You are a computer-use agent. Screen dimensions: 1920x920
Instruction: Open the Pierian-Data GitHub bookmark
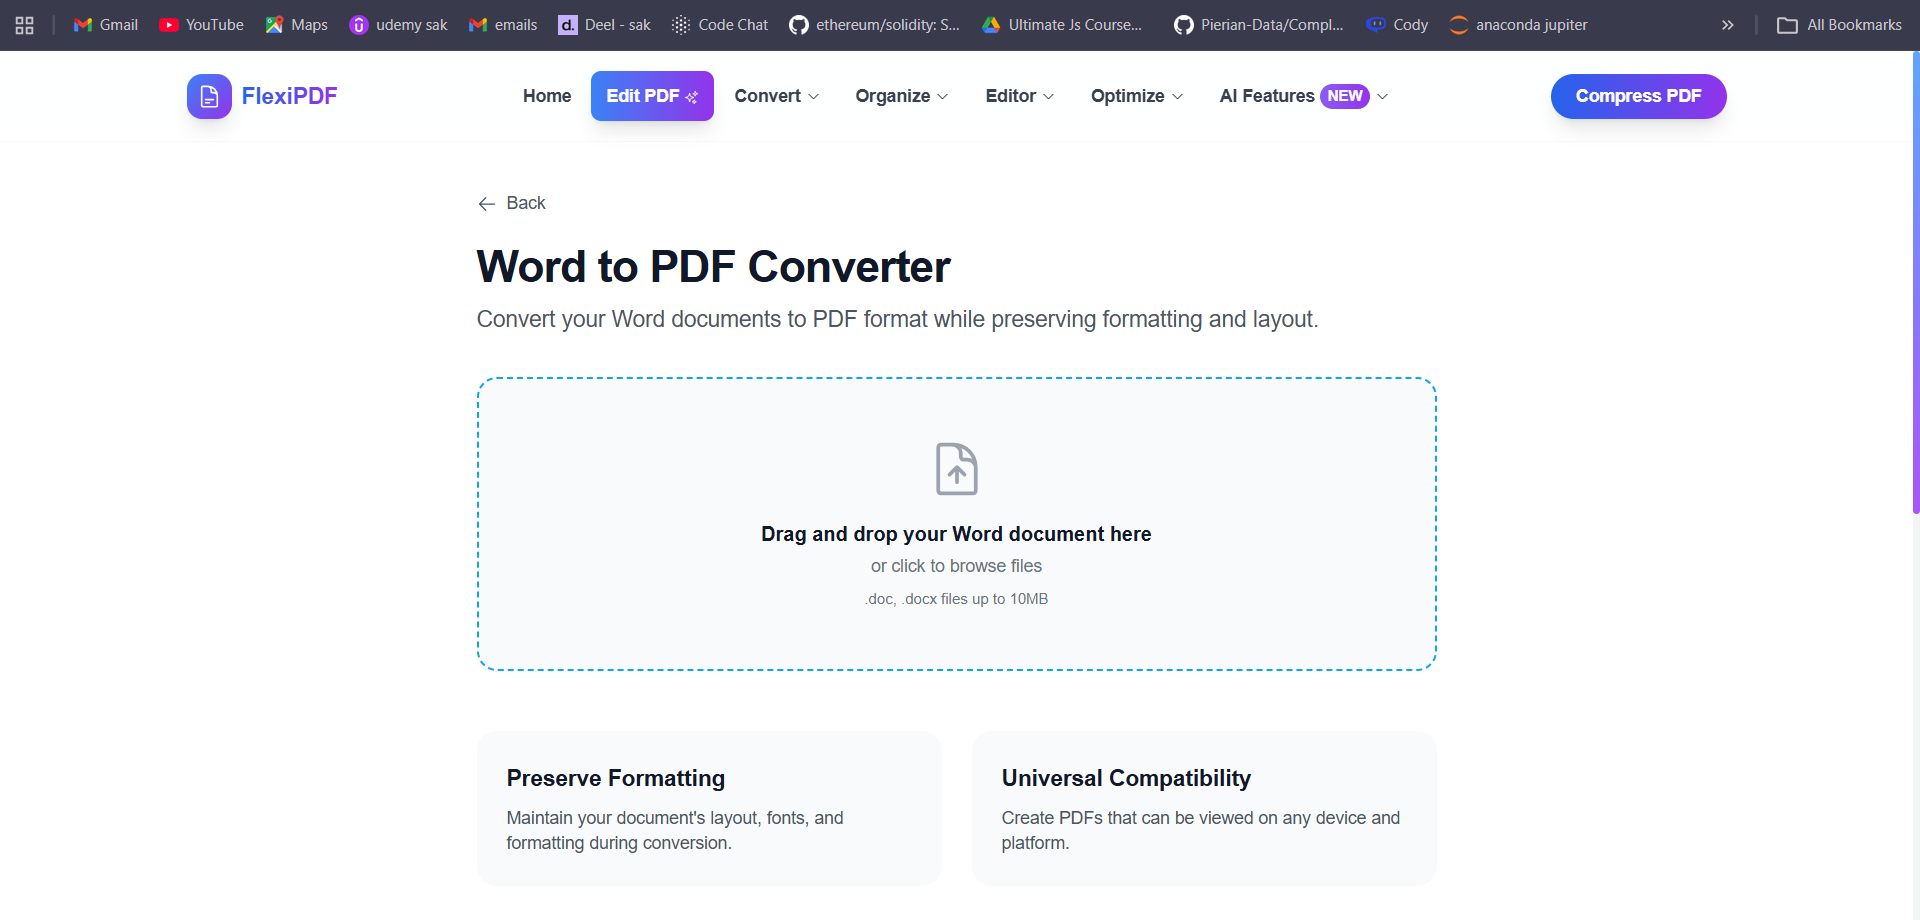click(1259, 25)
